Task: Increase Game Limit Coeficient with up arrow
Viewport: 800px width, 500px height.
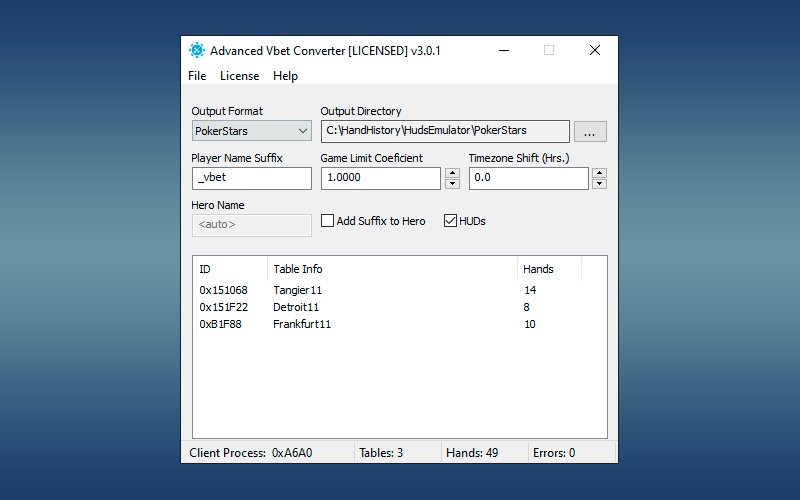Action: [452, 173]
